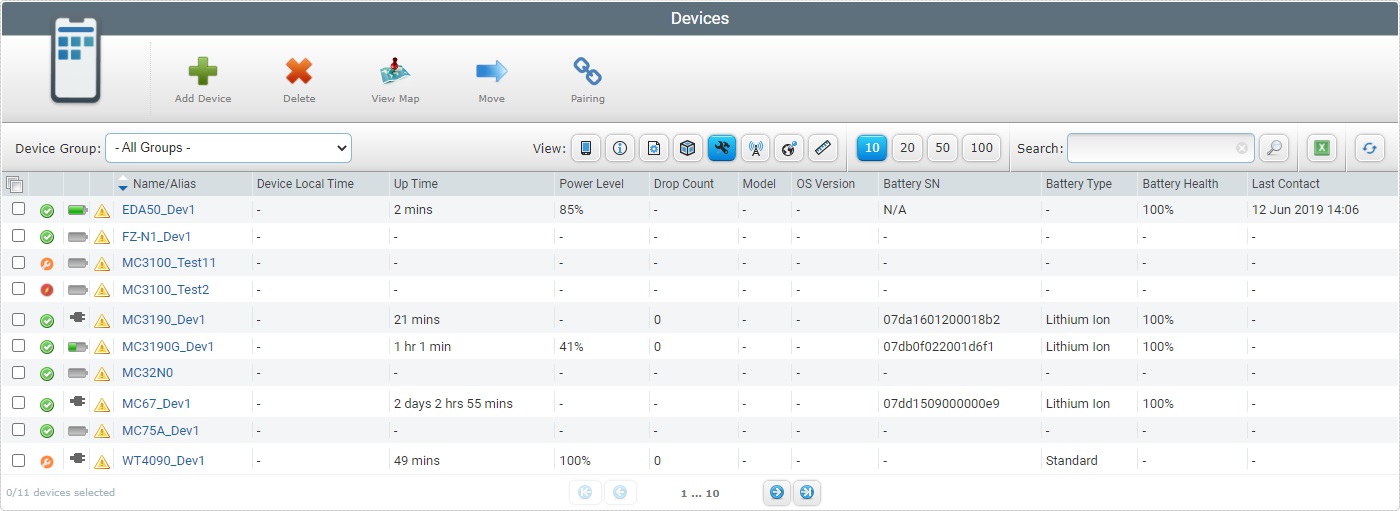Click the Move arrow icon
The width and height of the screenshot is (1400, 511).
click(x=491, y=71)
